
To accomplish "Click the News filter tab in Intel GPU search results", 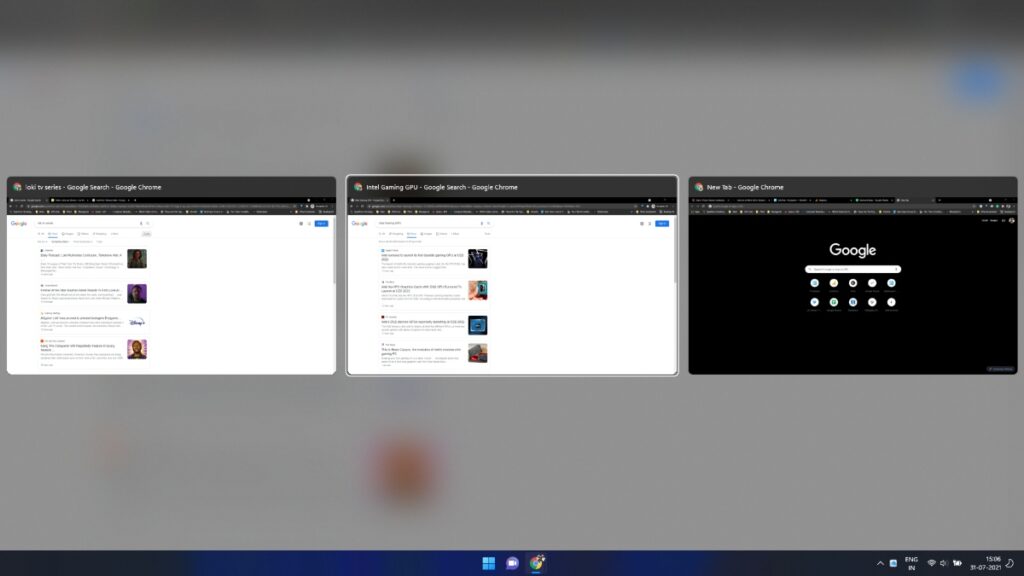I will [412, 234].
